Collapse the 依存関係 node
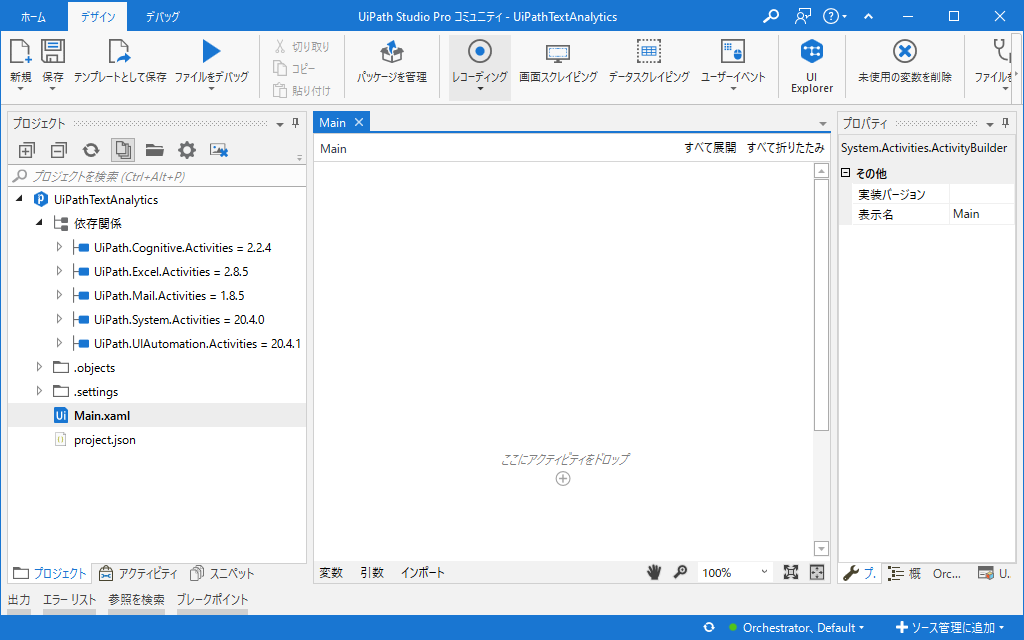This screenshot has width=1024, height=640. (x=39, y=223)
